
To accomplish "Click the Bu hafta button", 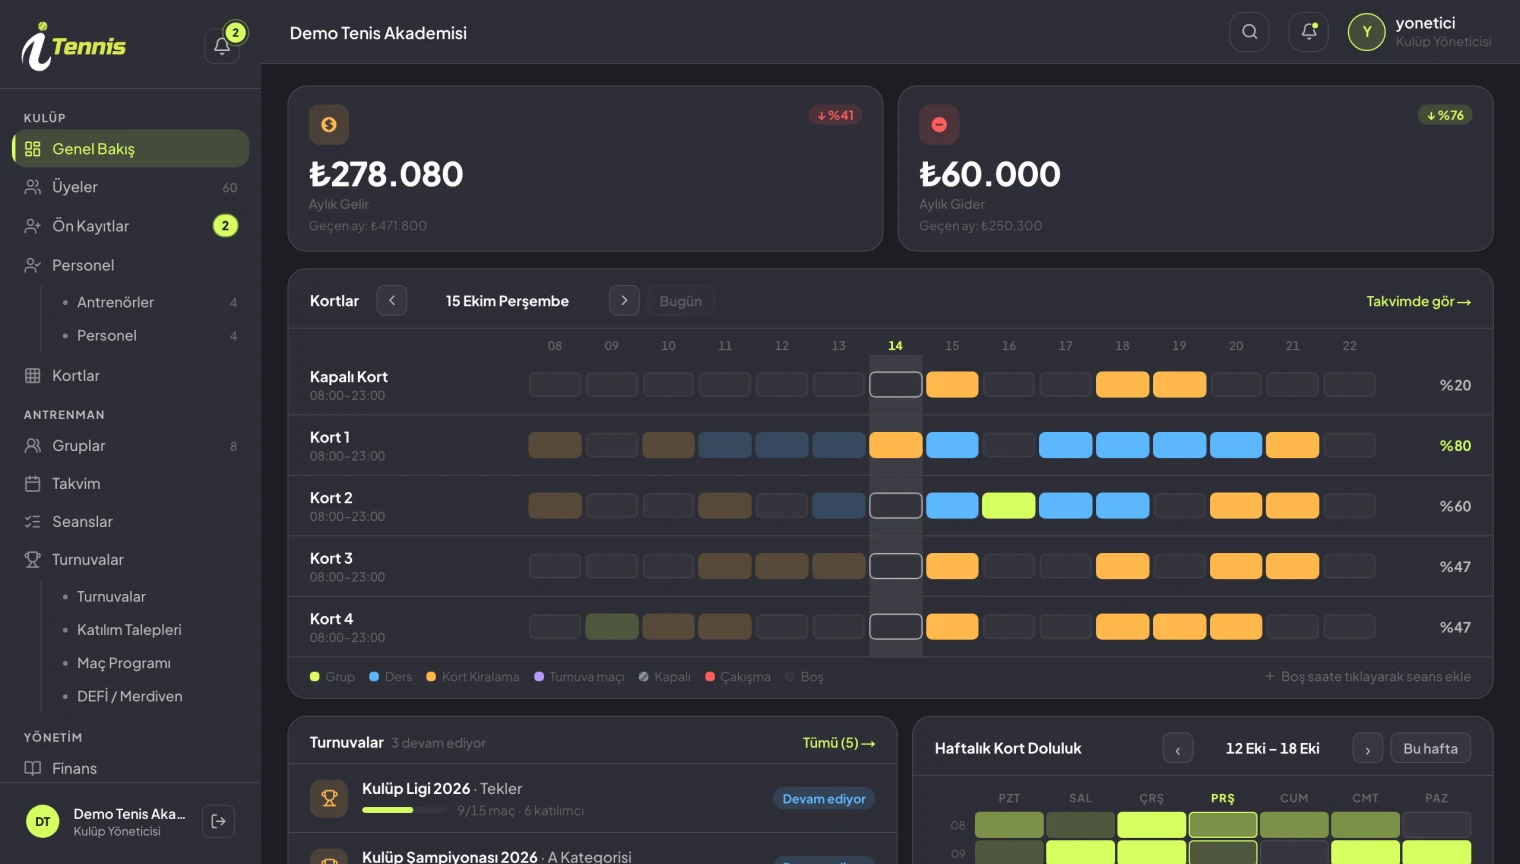I will point(1430,748).
